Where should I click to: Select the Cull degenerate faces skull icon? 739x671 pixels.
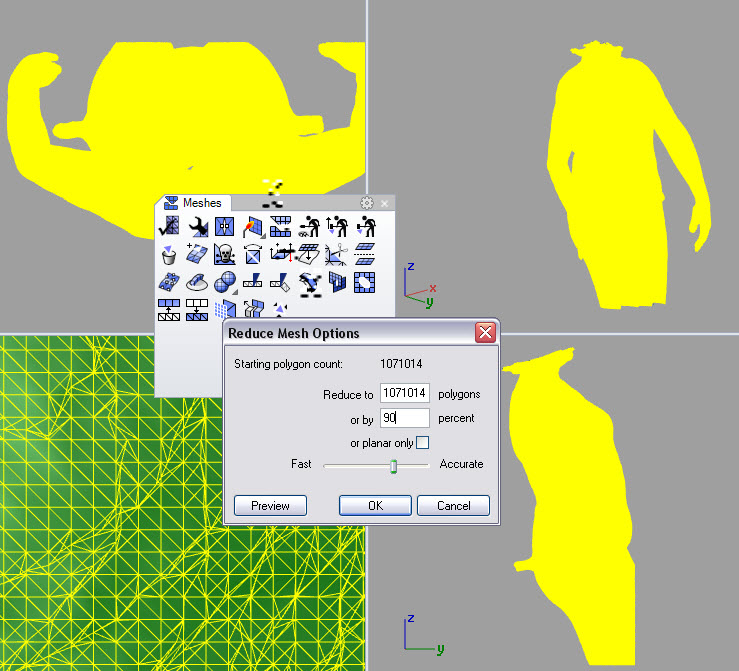pos(225,254)
